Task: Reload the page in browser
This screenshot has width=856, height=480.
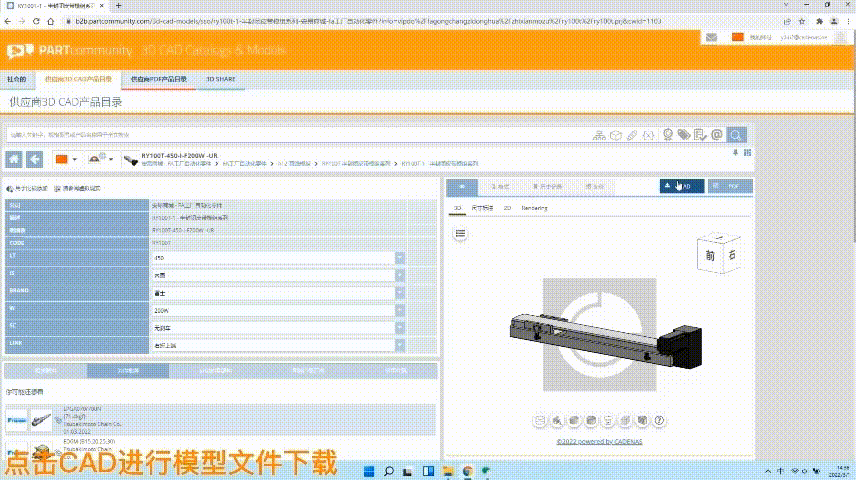Action: (x=36, y=21)
